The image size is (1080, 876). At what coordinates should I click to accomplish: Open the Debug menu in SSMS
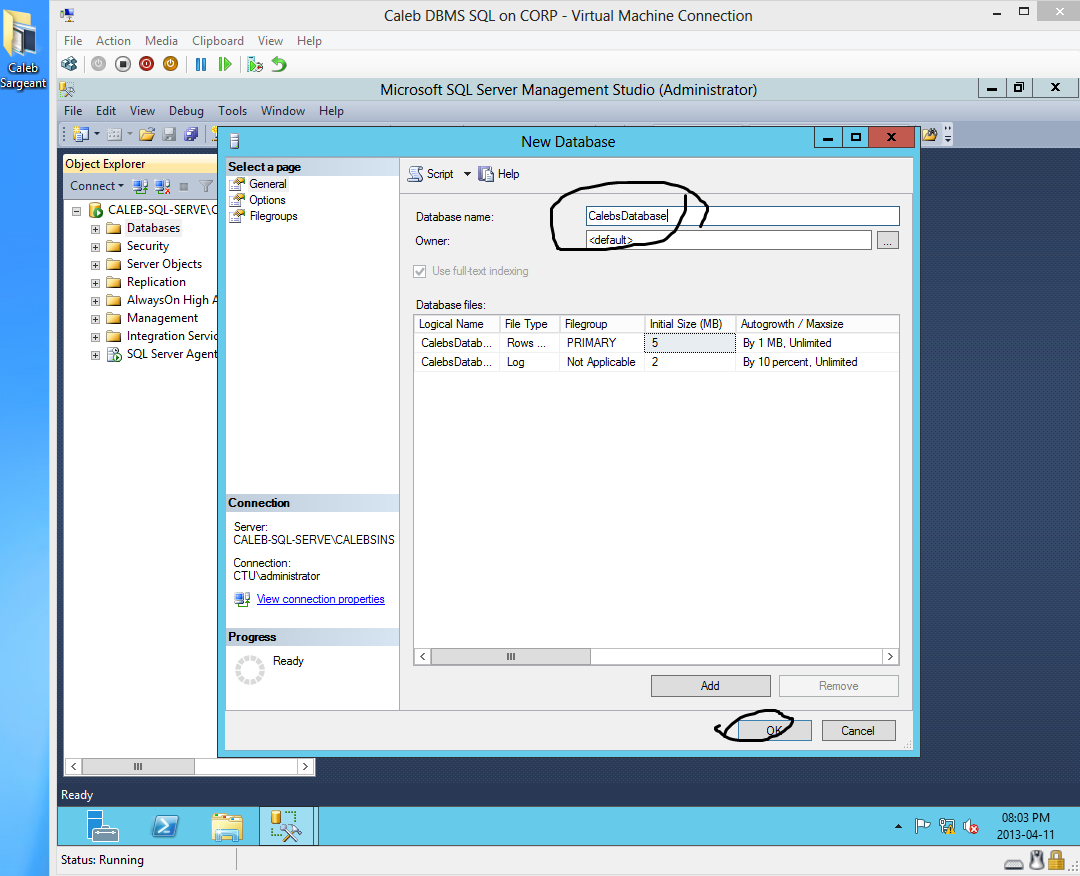click(186, 111)
